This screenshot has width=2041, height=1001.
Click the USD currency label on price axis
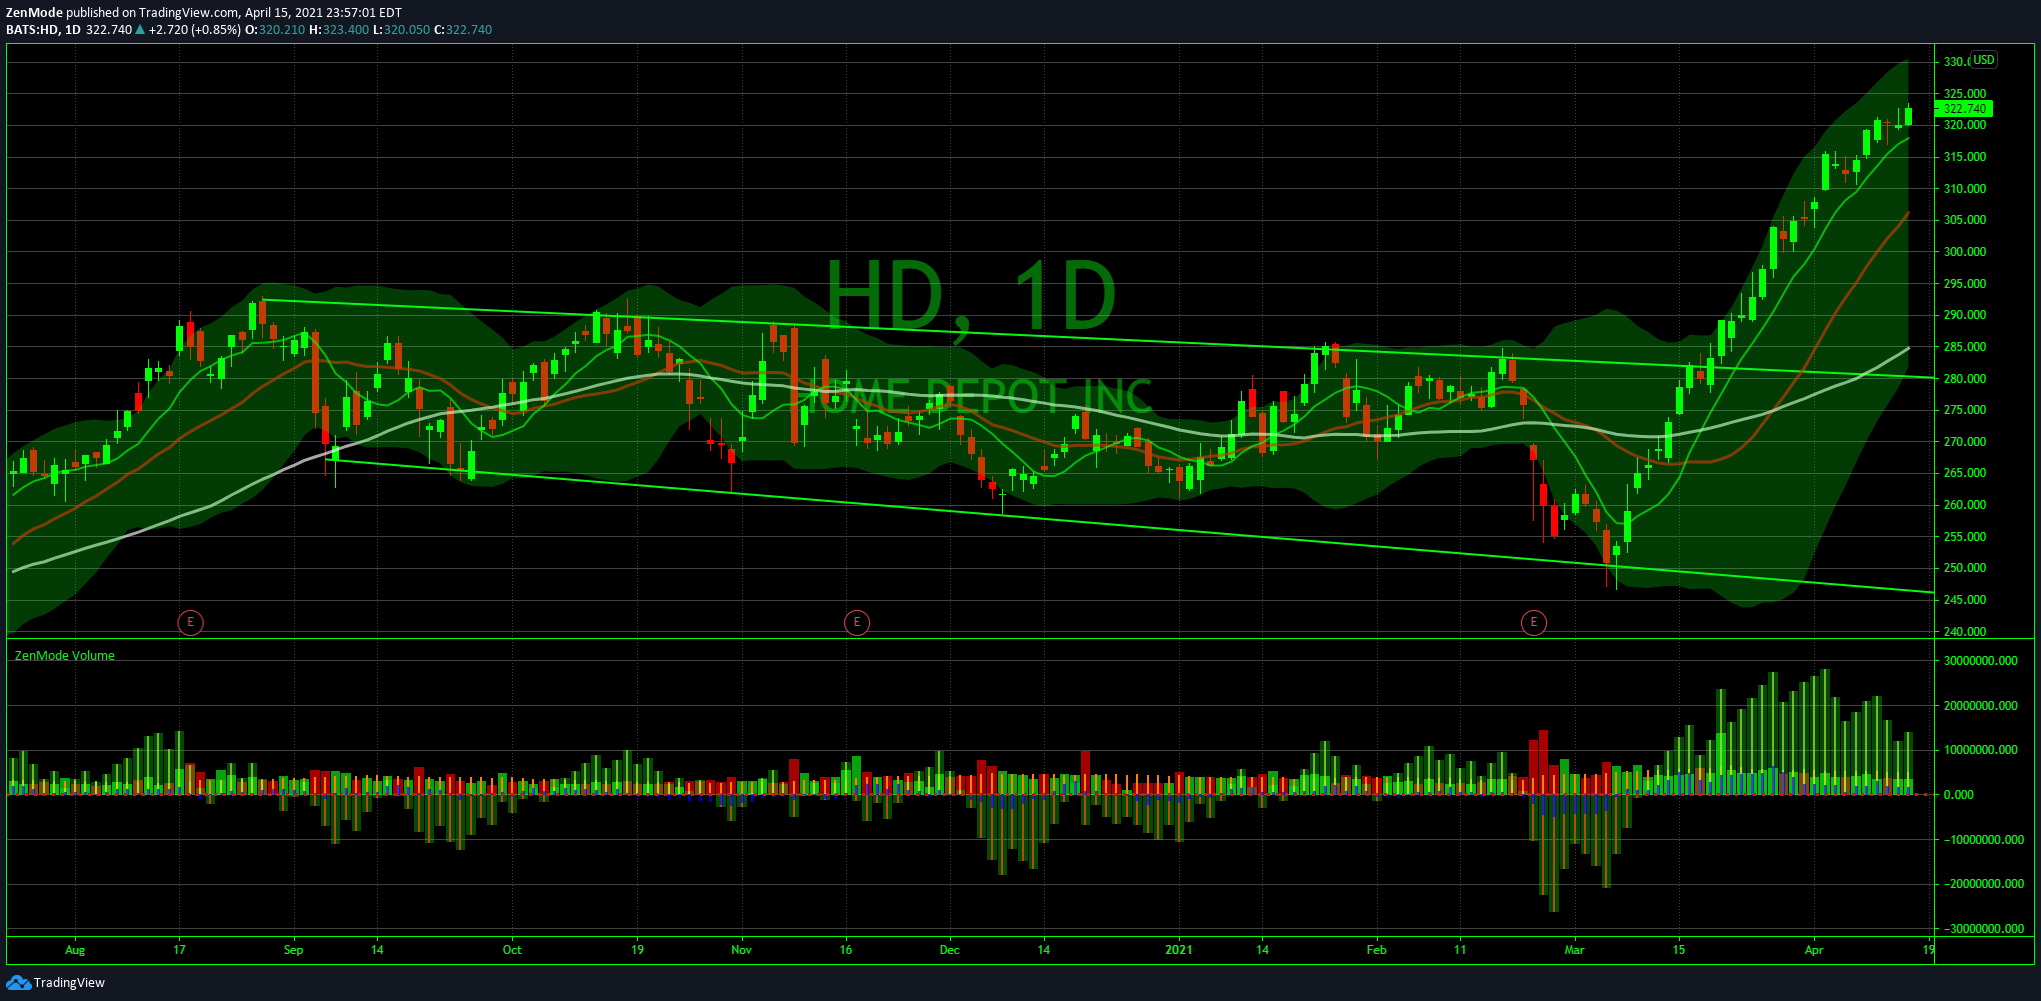pos(1984,60)
